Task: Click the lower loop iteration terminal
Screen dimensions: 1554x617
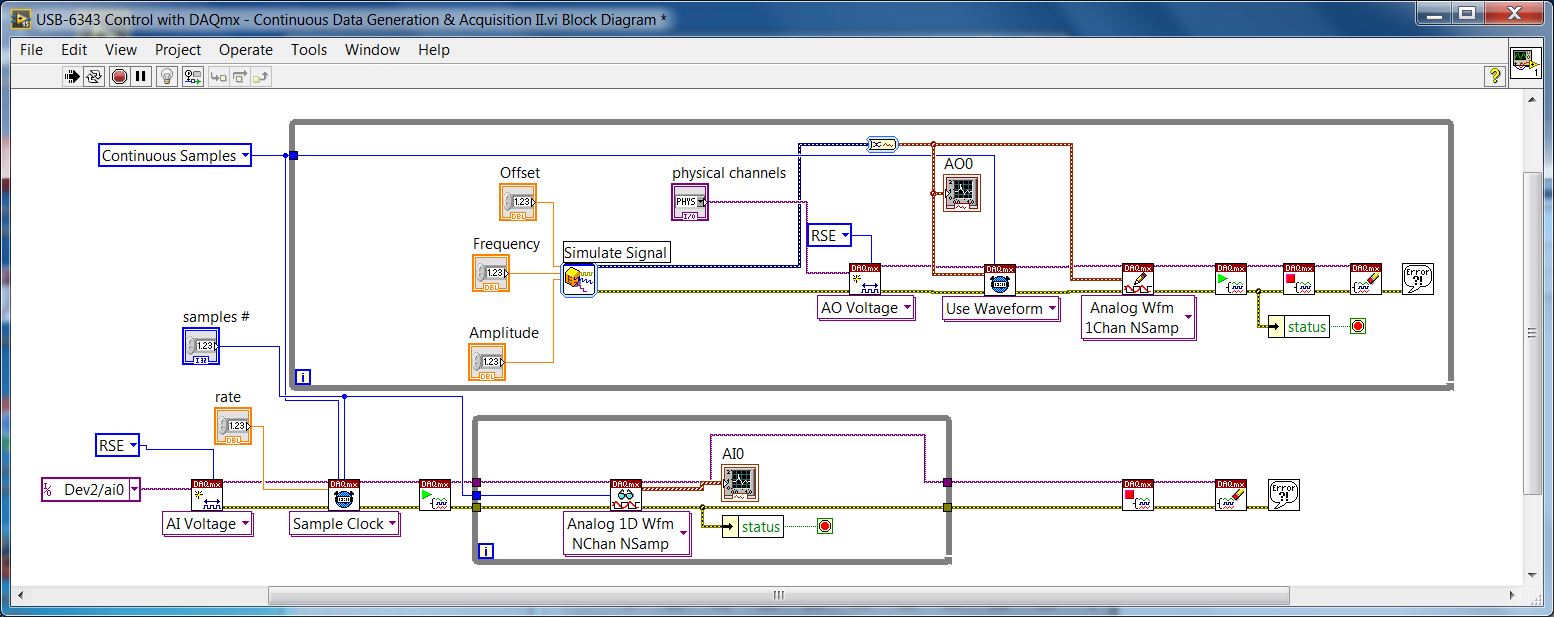Action: pos(486,551)
